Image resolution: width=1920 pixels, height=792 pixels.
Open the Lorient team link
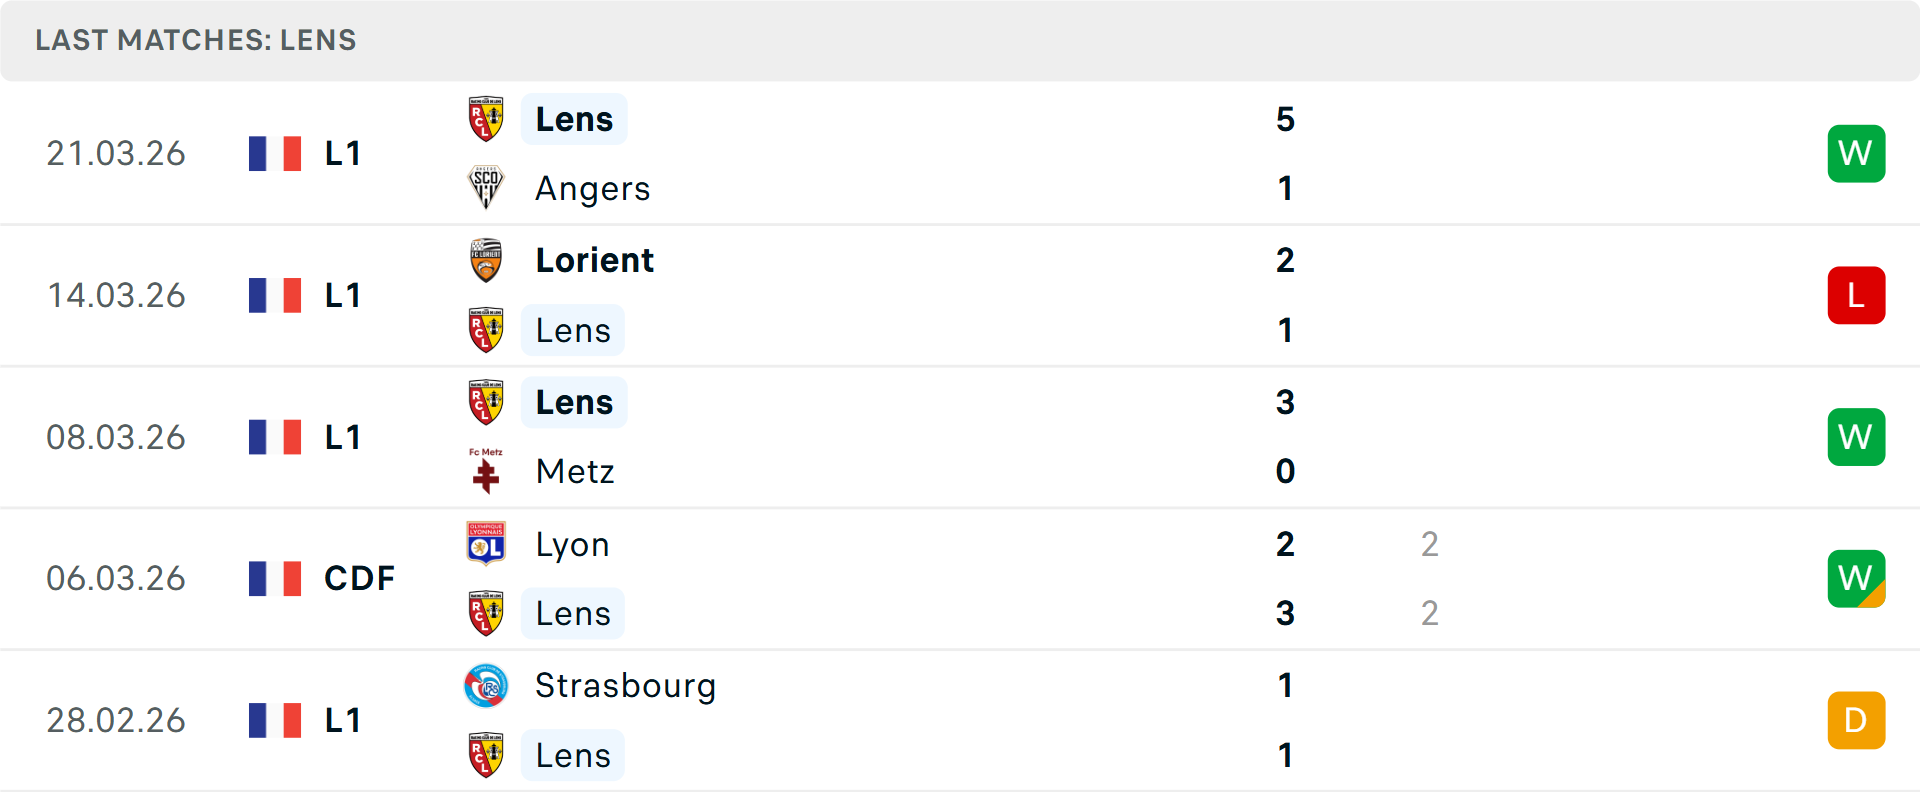click(x=595, y=260)
